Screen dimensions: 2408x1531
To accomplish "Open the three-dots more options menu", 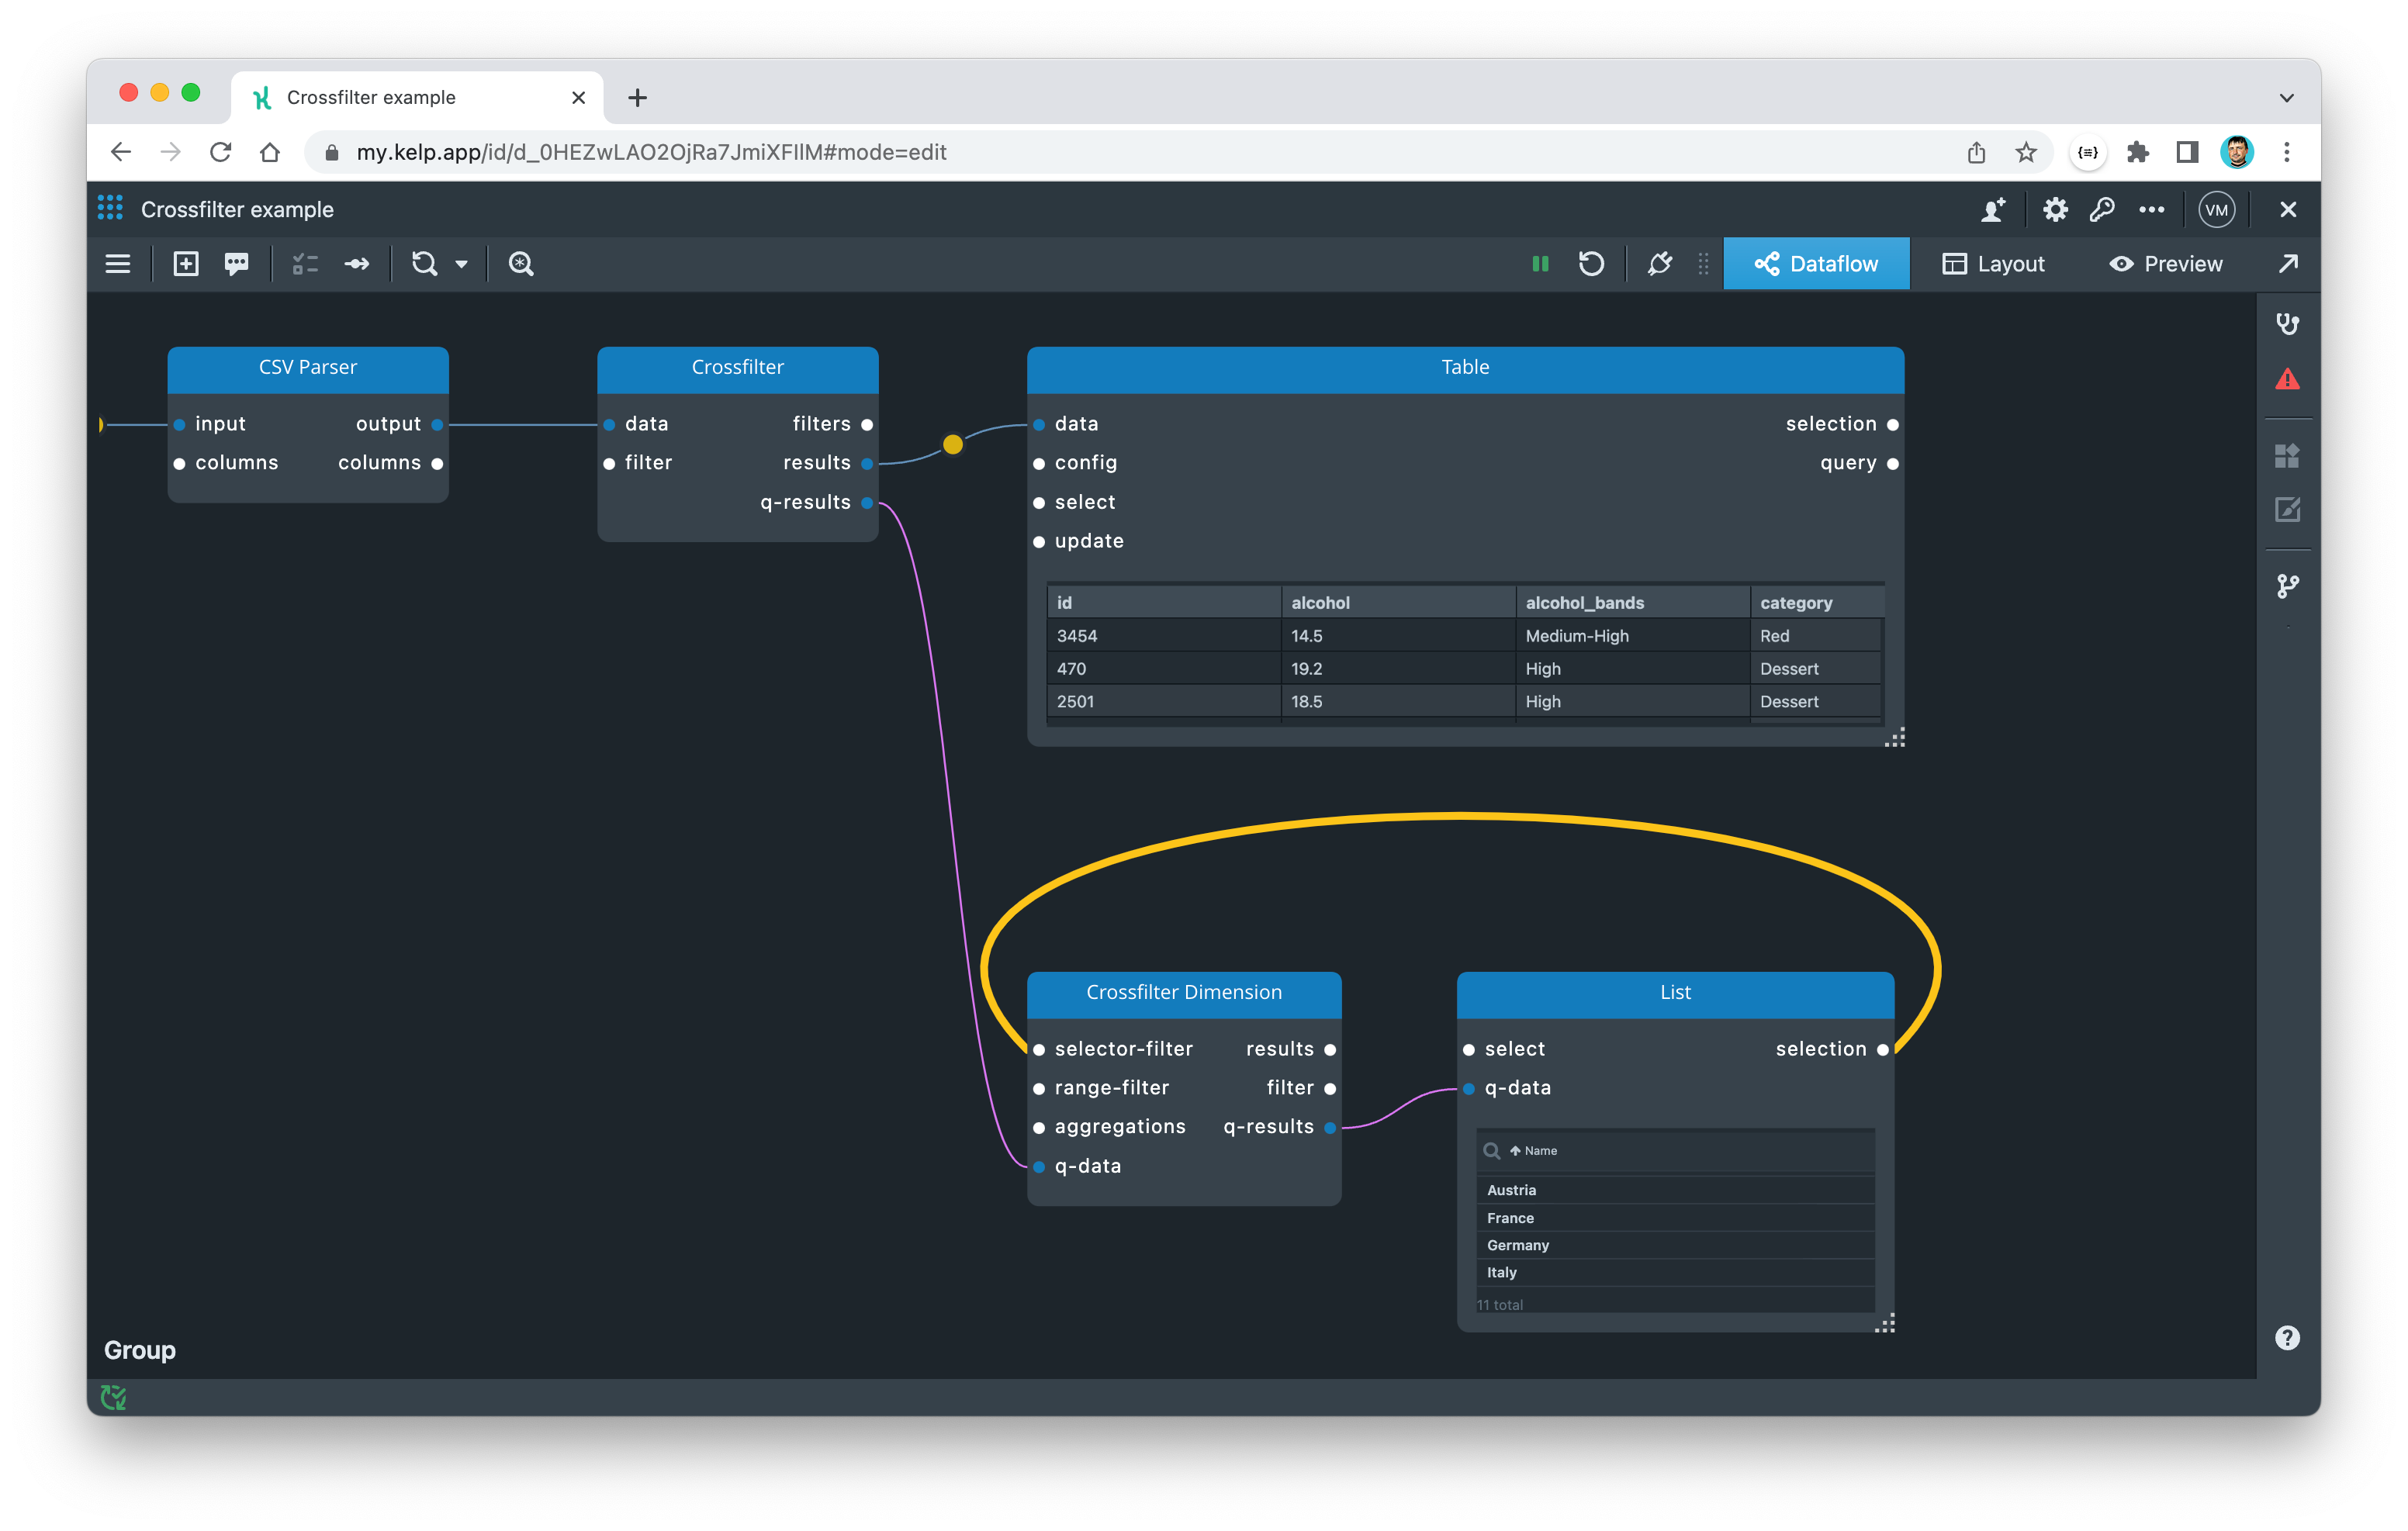I will [x=2151, y=210].
